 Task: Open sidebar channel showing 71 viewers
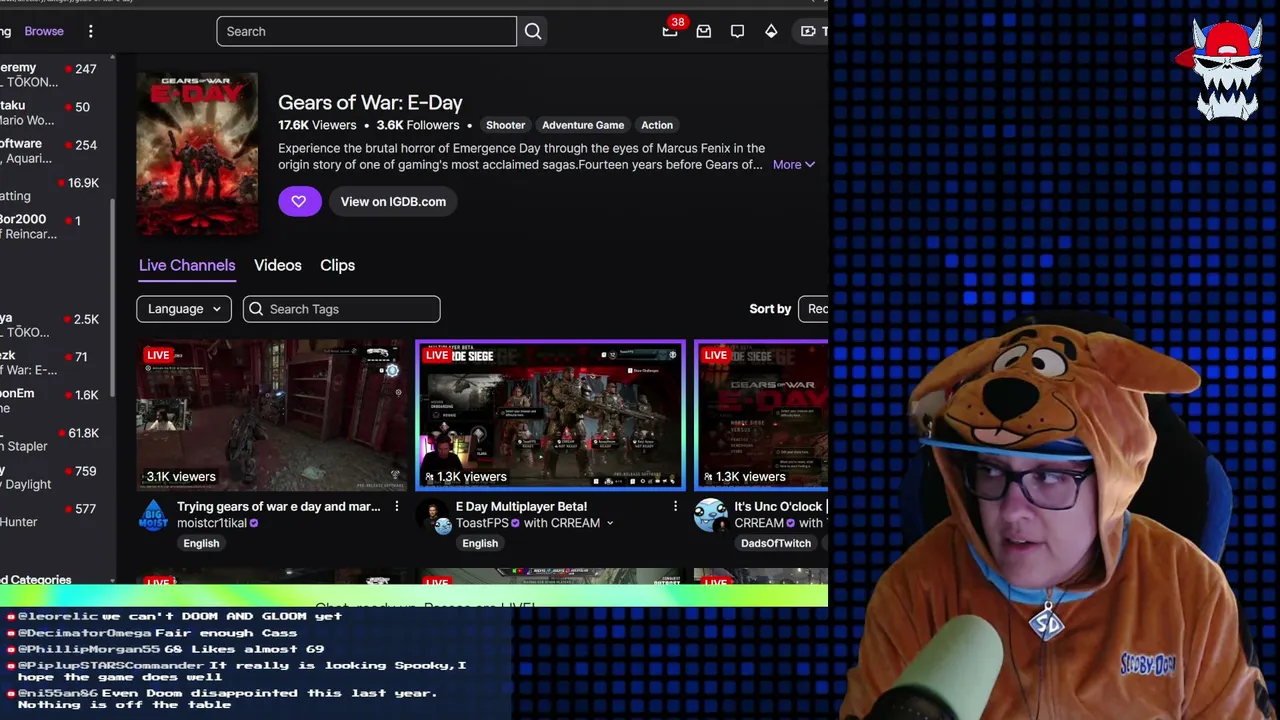pyautogui.click(x=50, y=362)
